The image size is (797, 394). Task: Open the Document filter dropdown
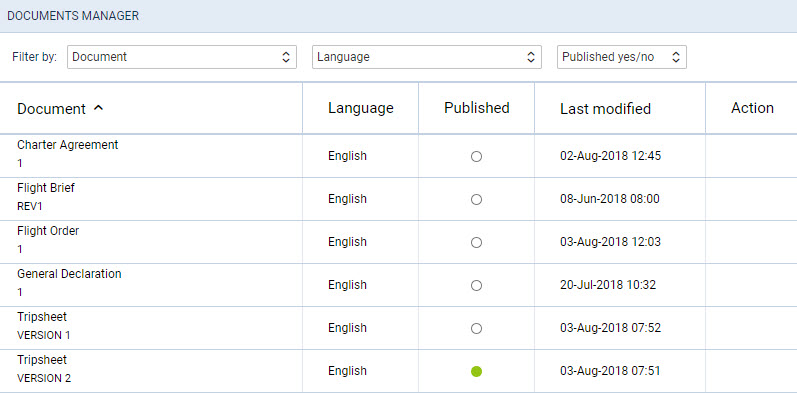click(181, 57)
